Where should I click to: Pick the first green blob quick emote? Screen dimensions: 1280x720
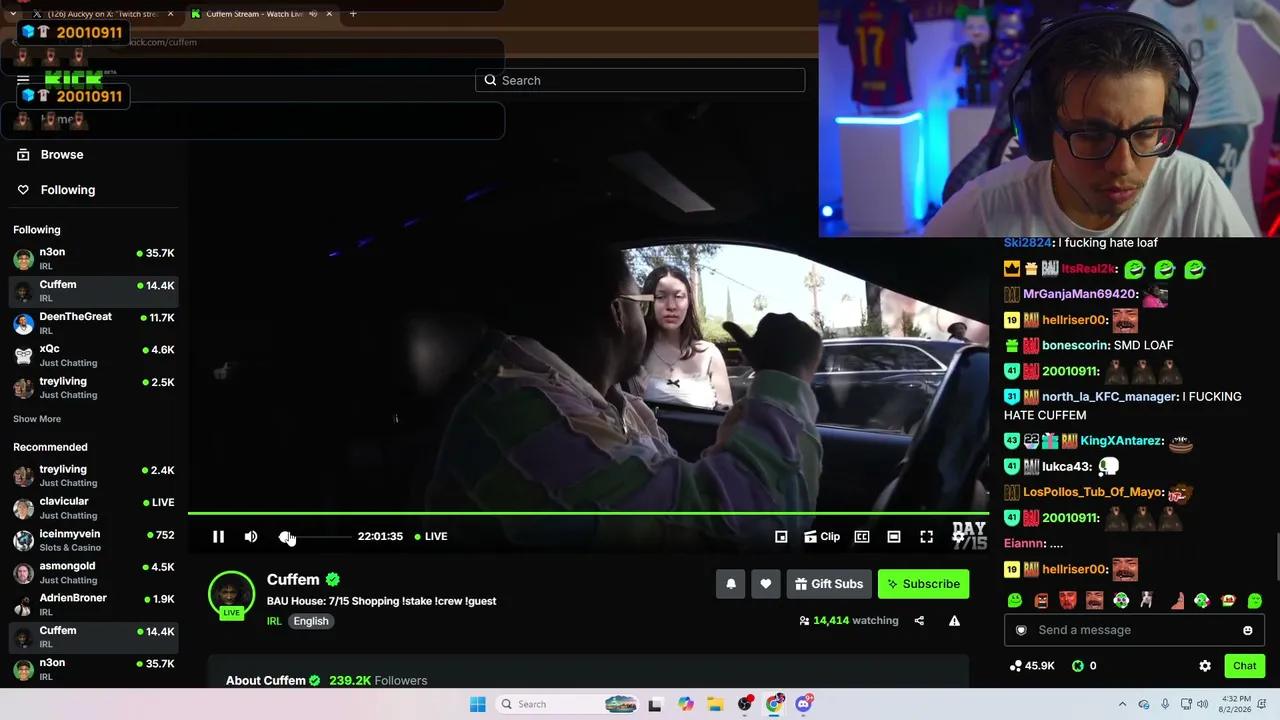pyautogui.click(x=1015, y=601)
